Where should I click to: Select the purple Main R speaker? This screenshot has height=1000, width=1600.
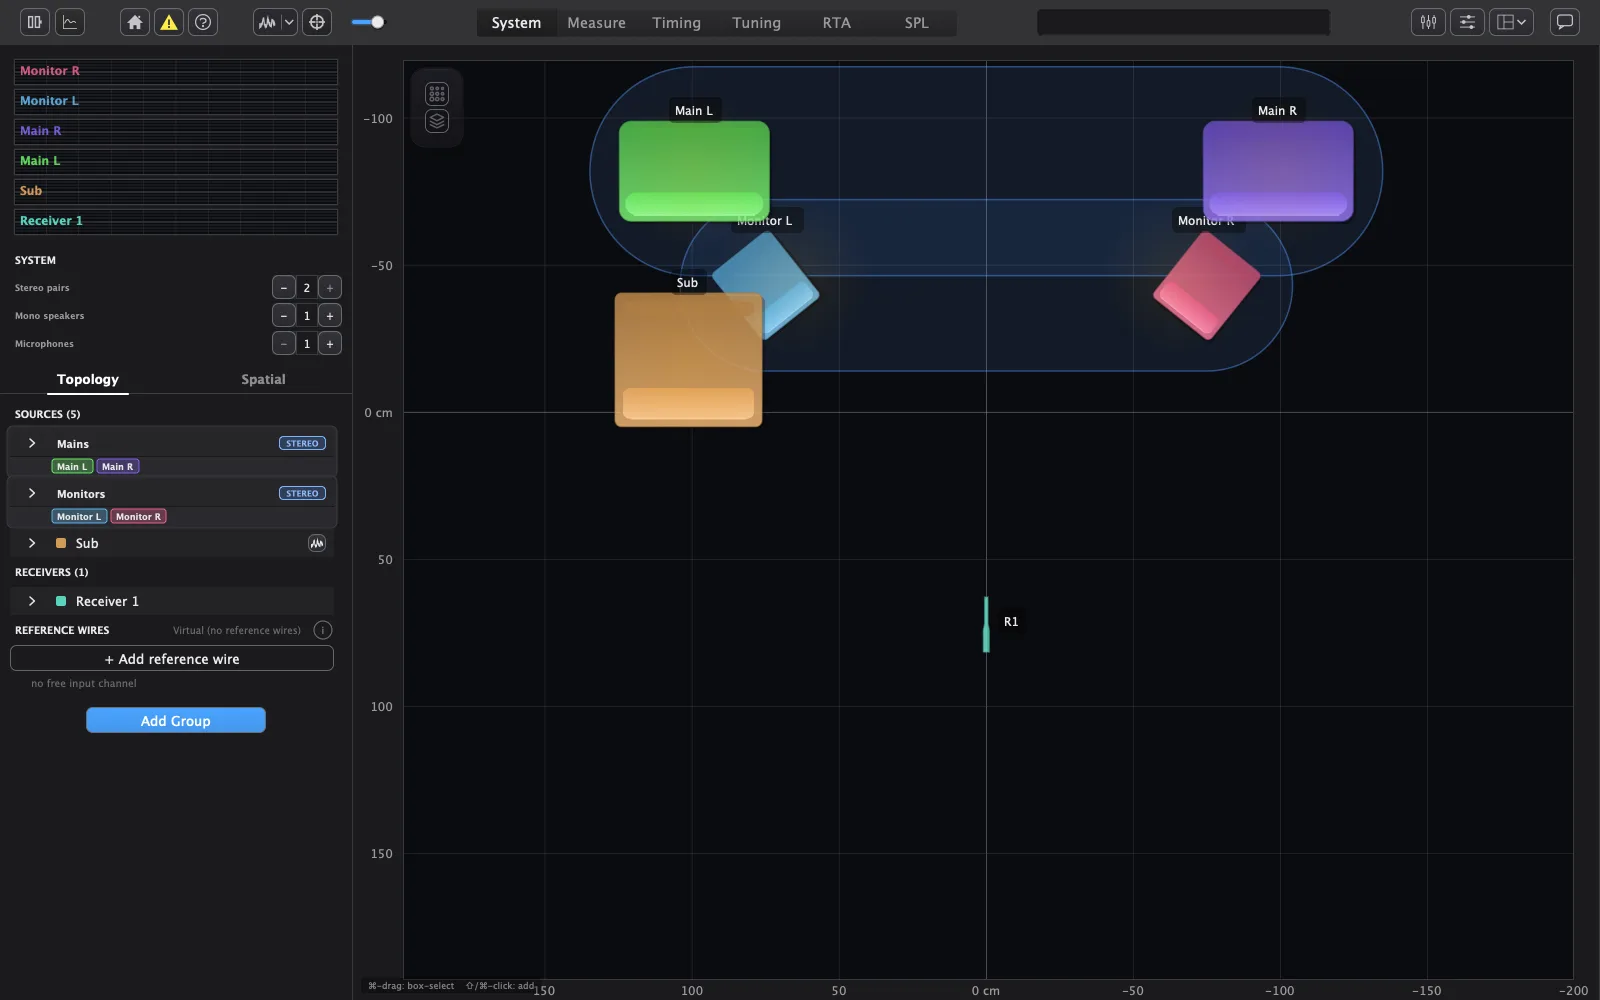coord(1278,170)
